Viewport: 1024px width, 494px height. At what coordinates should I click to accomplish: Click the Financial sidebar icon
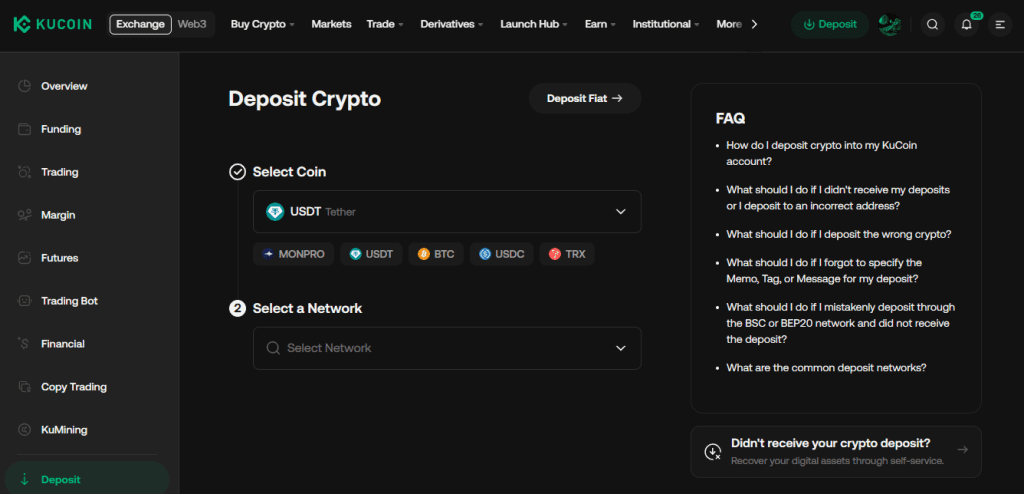tap(24, 344)
